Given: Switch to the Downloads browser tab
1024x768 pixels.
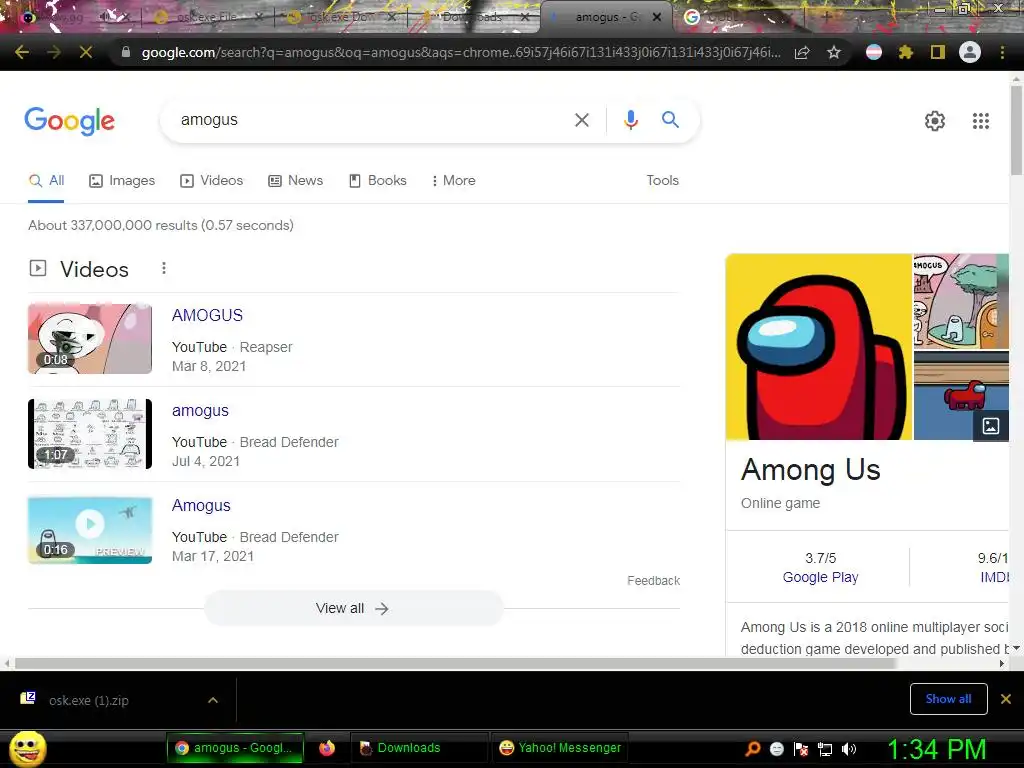Looking at the screenshot, I should (x=472, y=18).
